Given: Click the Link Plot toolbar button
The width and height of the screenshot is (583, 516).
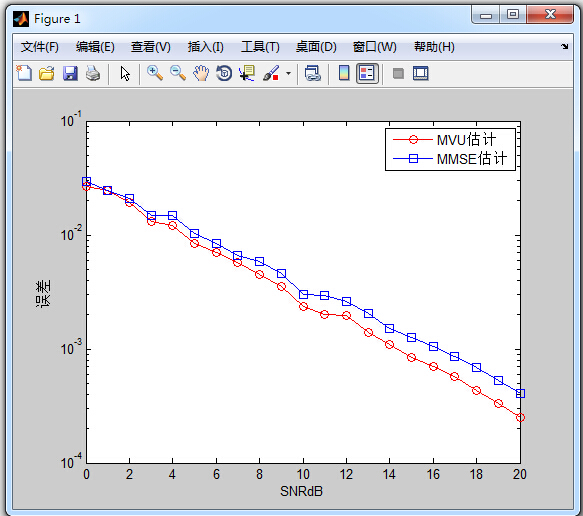Looking at the screenshot, I should [313, 73].
